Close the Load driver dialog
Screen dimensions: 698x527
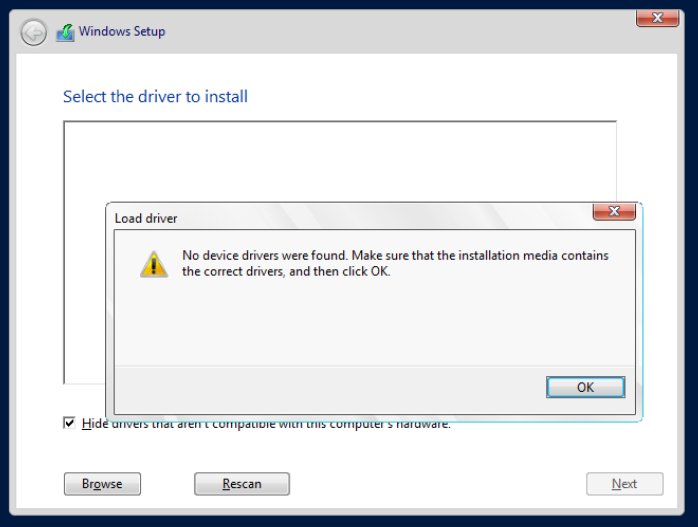click(614, 212)
